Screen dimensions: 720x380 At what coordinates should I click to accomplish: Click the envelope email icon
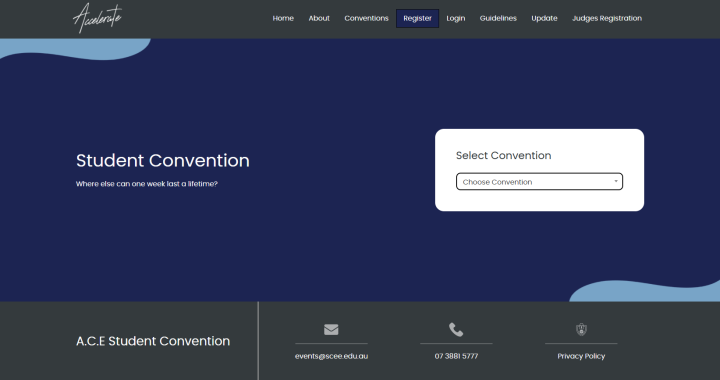pyautogui.click(x=331, y=330)
